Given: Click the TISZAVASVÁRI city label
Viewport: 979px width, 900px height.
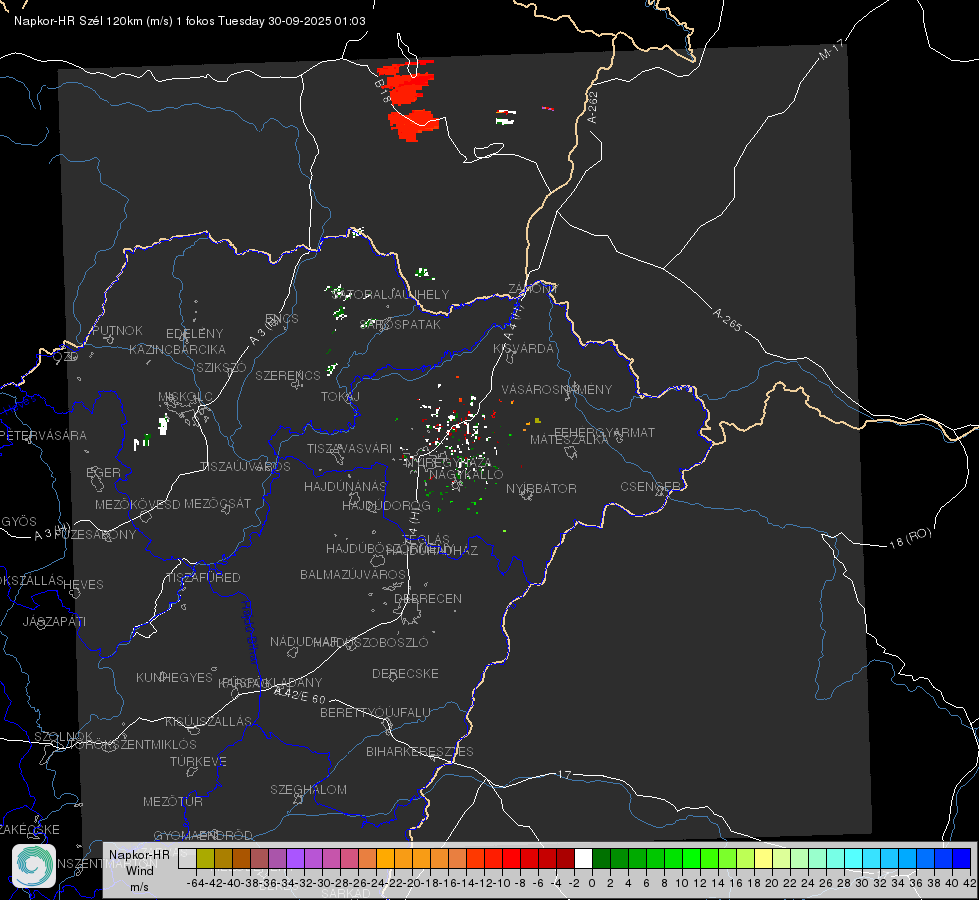Looking at the screenshot, I should click(x=349, y=448).
